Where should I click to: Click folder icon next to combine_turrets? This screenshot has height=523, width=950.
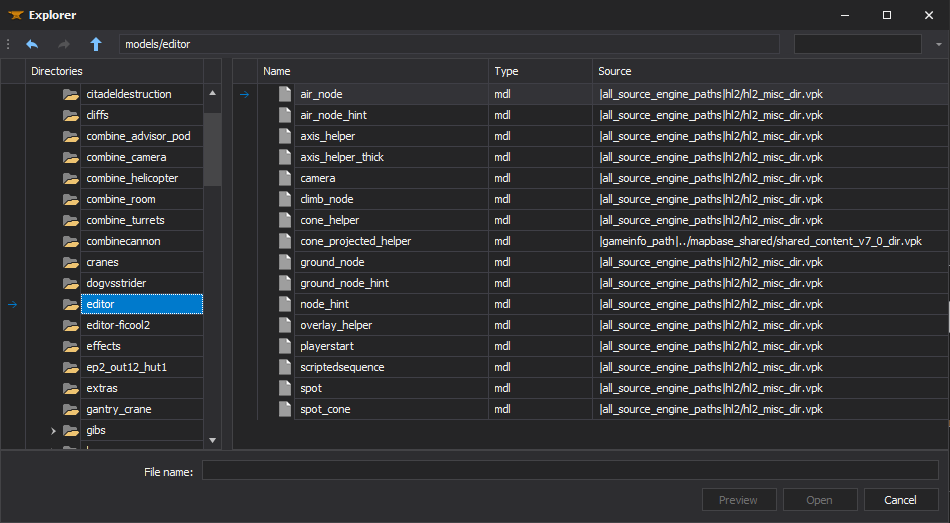pyautogui.click(x=70, y=220)
